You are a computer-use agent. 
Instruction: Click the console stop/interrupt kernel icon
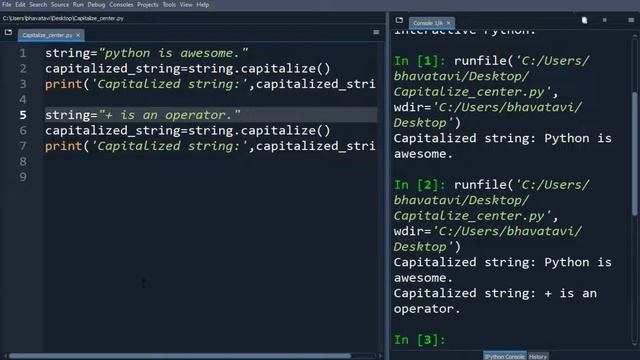(x=604, y=20)
